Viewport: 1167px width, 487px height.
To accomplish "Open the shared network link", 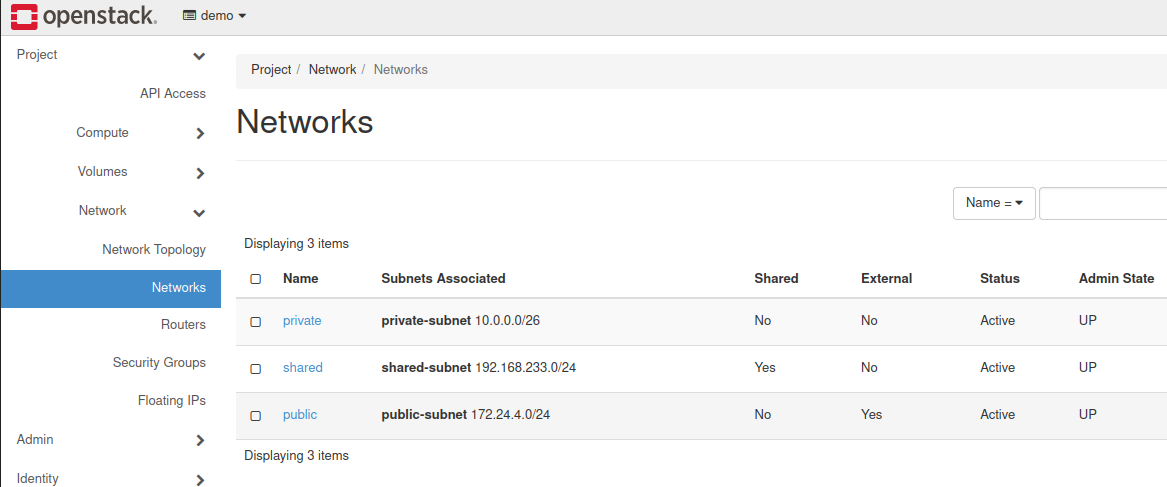I will pyautogui.click(x=303, y=368).
